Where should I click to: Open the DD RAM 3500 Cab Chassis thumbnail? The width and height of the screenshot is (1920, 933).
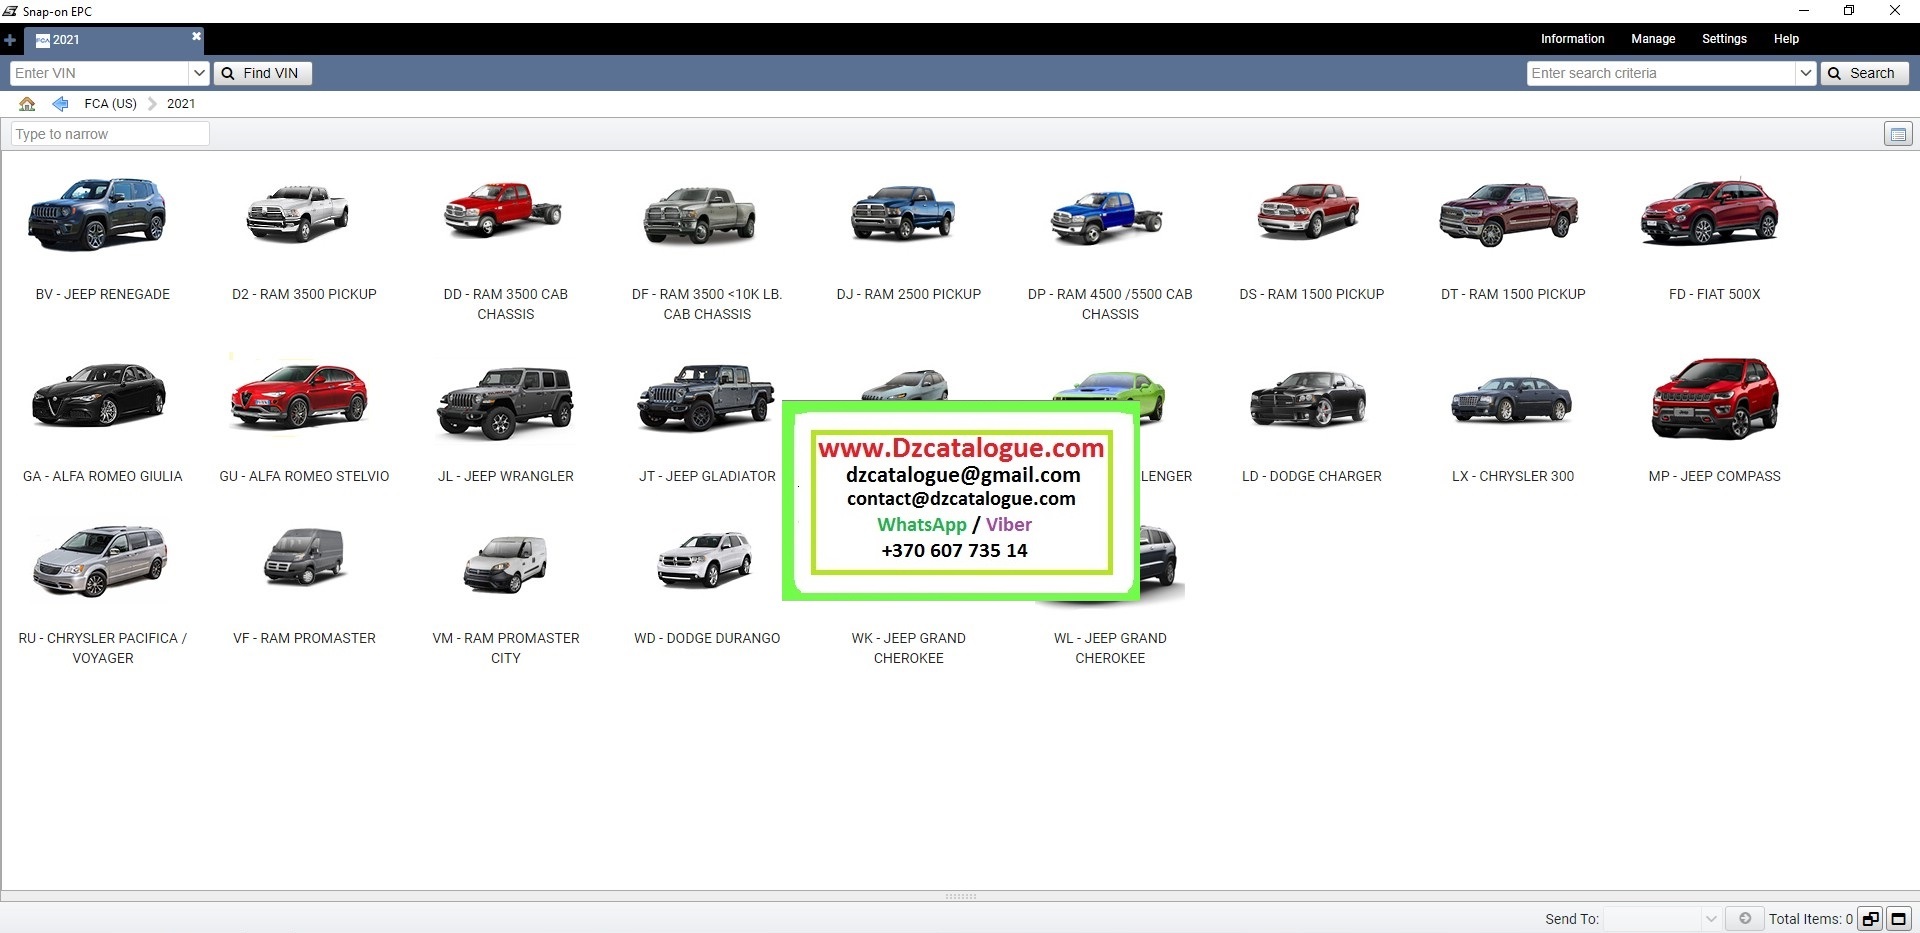[504, 209]
